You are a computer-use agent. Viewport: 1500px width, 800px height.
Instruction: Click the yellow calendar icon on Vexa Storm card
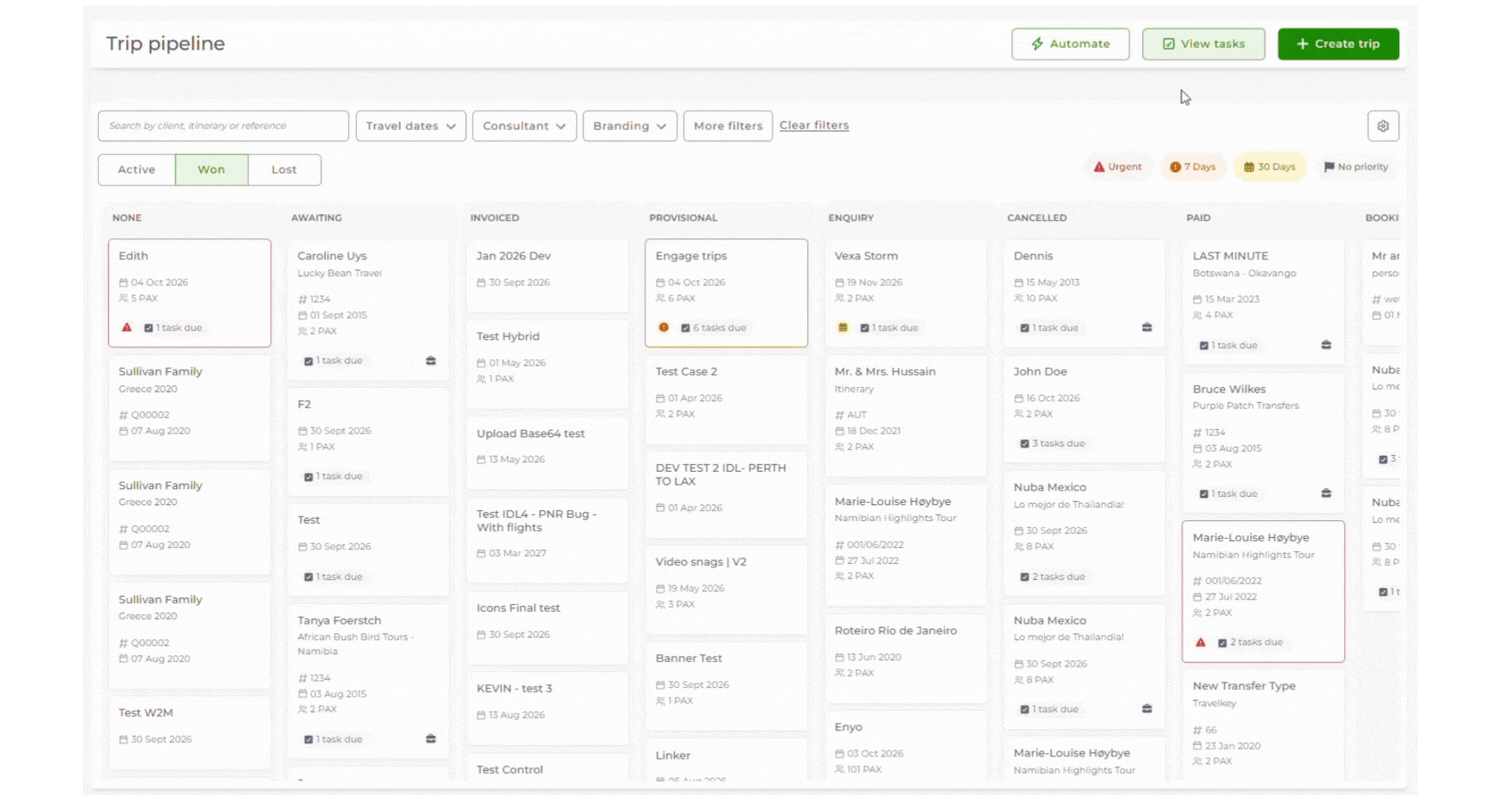843,327
